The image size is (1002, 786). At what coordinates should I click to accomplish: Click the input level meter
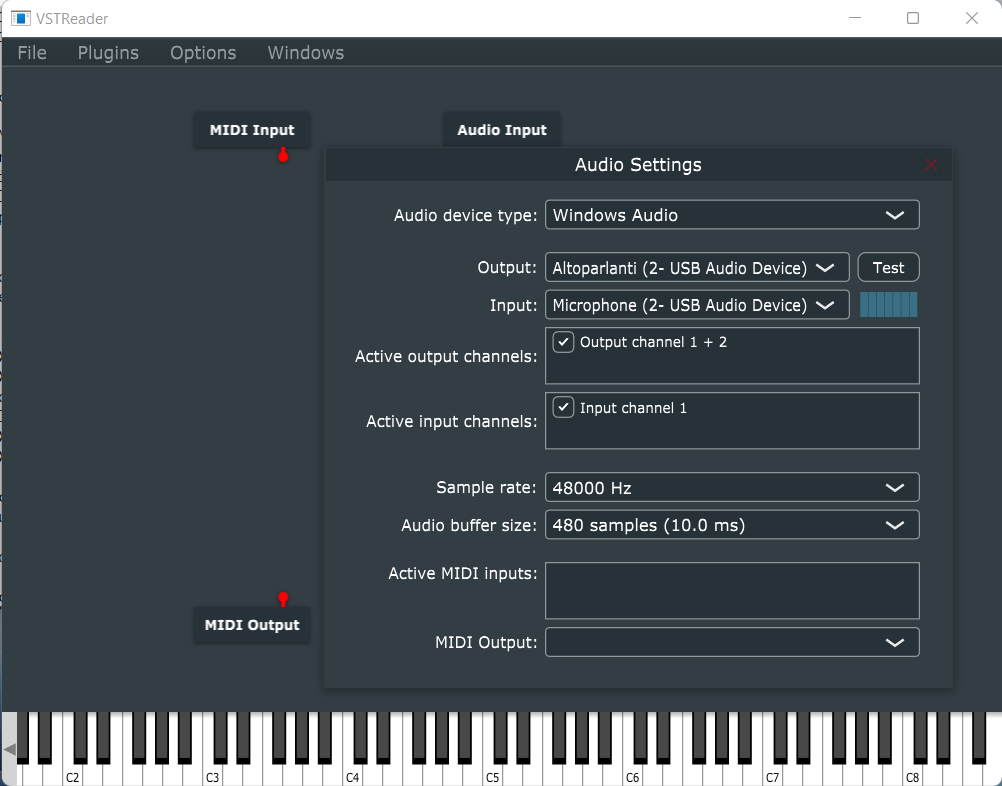pos(888,305)
